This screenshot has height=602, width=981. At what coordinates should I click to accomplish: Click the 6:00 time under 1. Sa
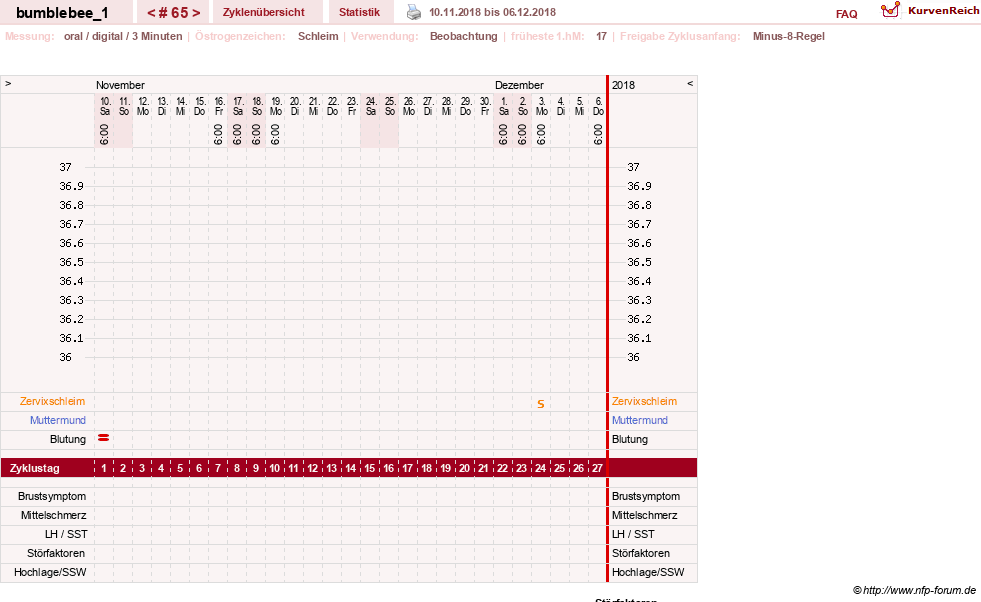[504, 135]
